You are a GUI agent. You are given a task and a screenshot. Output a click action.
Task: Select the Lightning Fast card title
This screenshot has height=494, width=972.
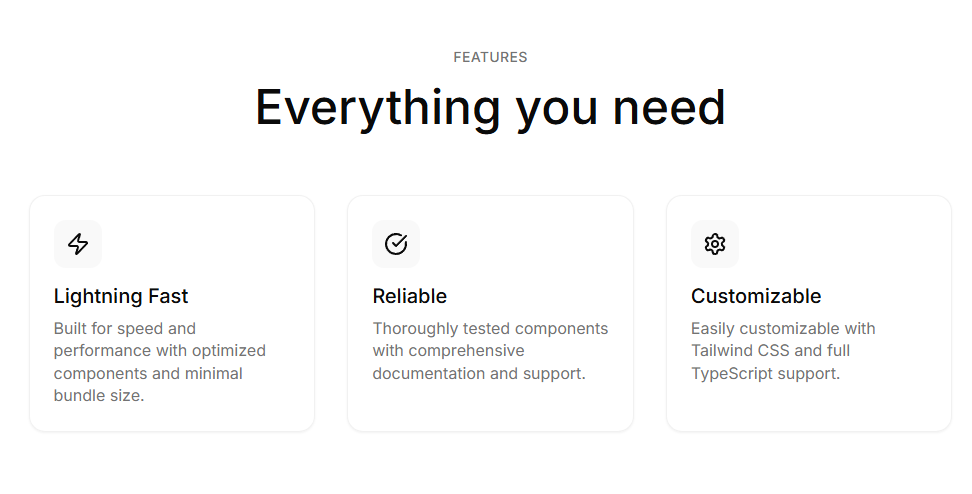[x=121, y=296]
